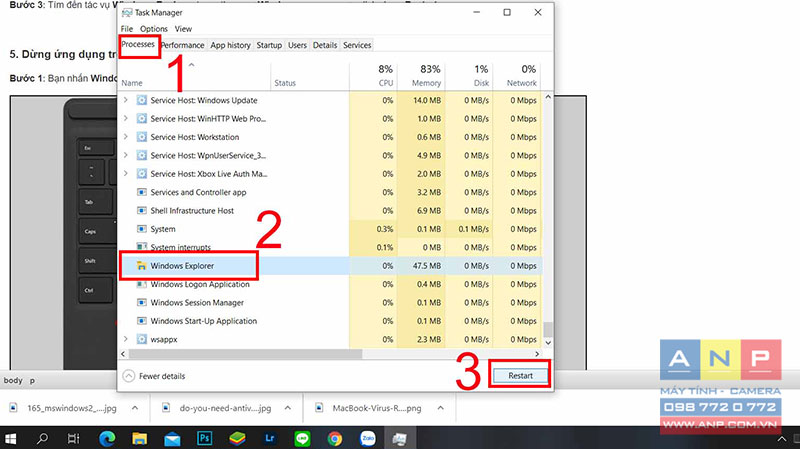Open the Options menu
800x449 pixels.
pyautogui.click(x=154, y=29)
